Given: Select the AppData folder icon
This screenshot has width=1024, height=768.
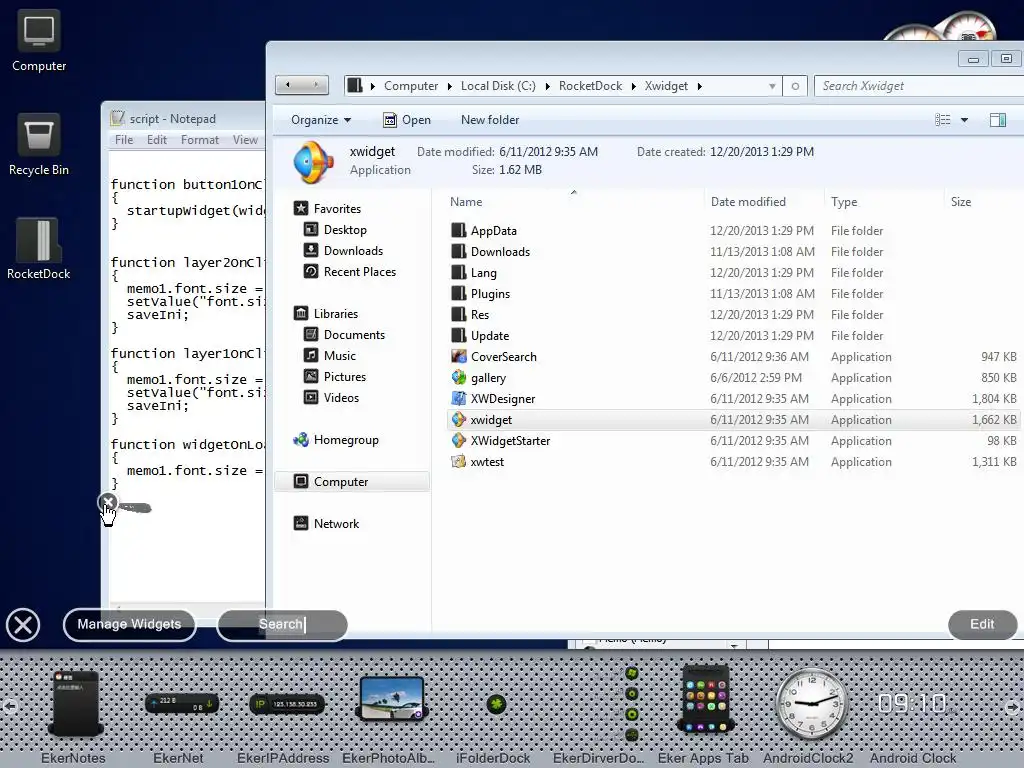Looking at the screenshot, I should (x=459, y=231).
